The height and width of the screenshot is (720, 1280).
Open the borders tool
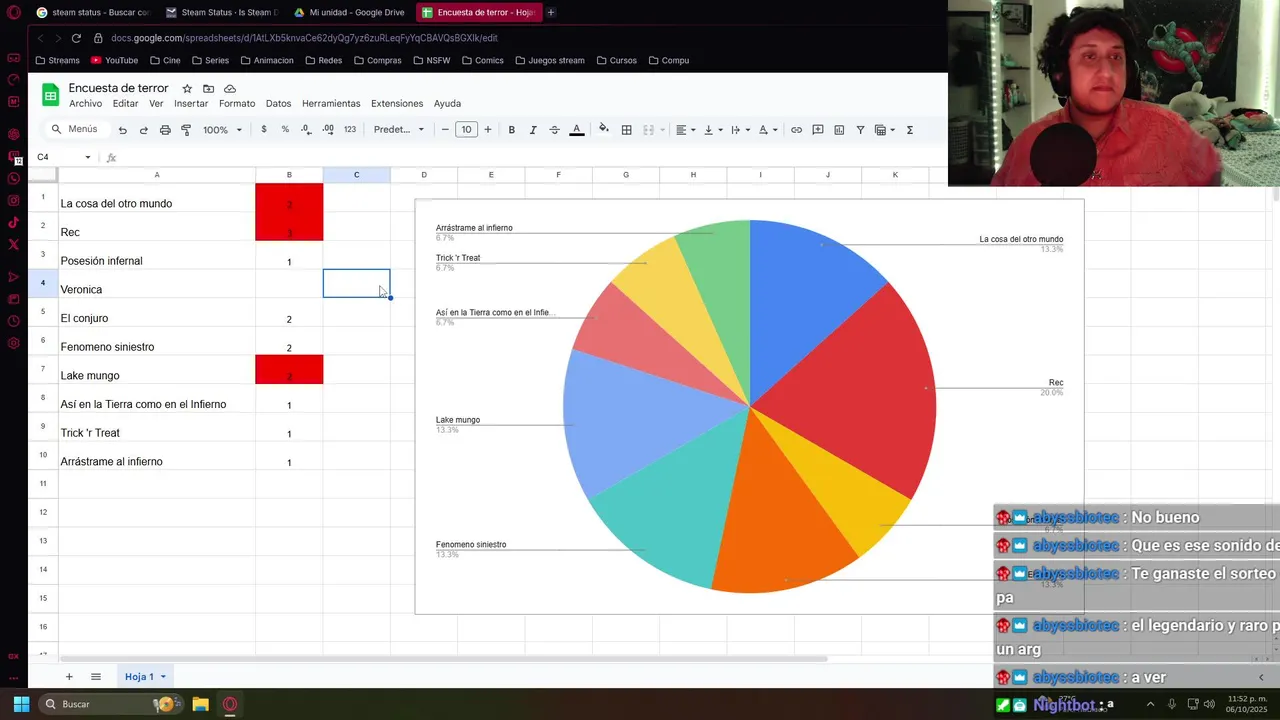point(626,130)
